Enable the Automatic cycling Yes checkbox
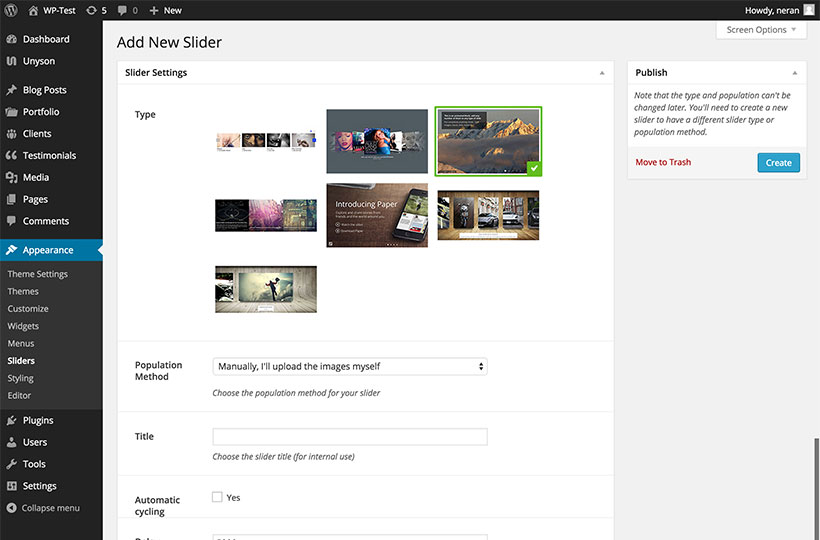This screenshot has width=820, height=540. coord(217,497)
